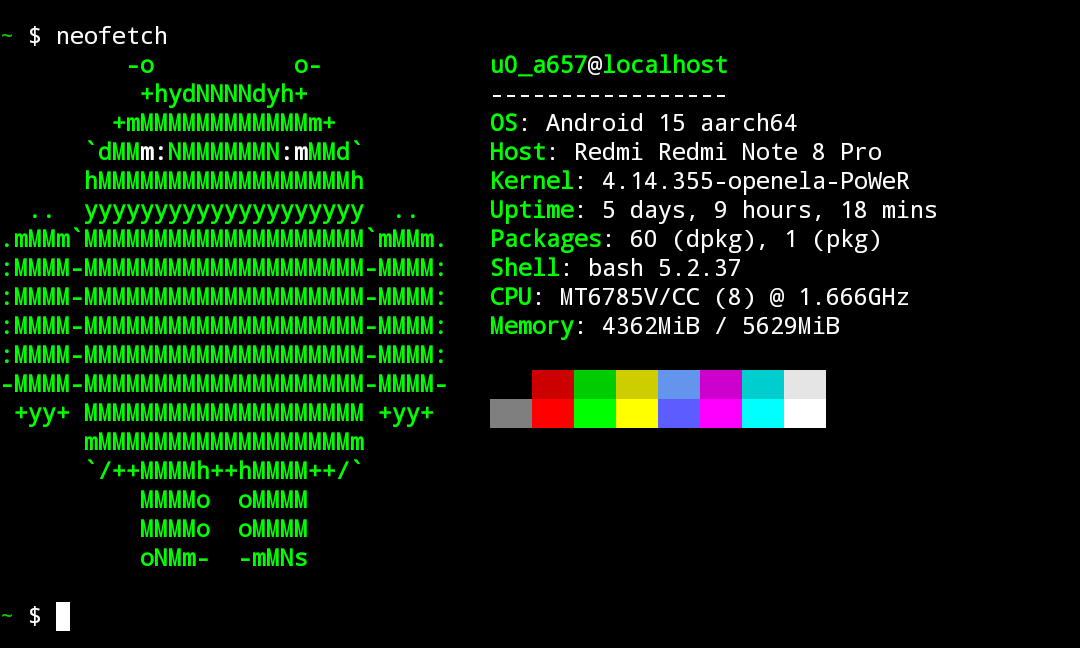Click the Android ASCII art logo
Screen dimensions: 1080x648
pos(224,310)
